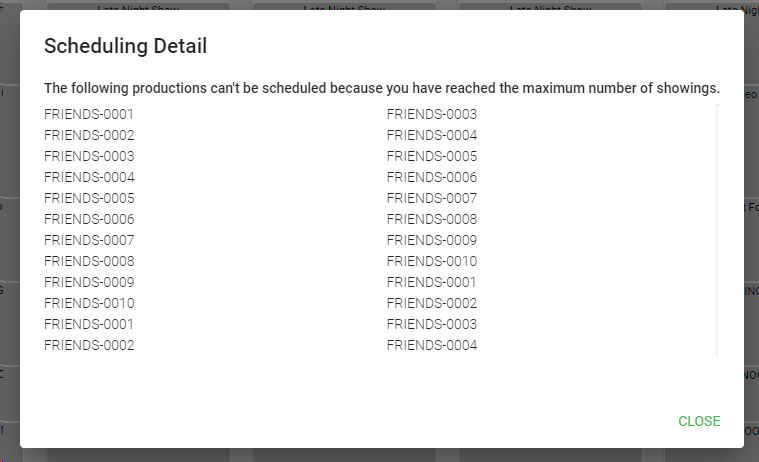
Task: Pick FRIENDS-0007 in the right column
Action: pyautogui.click(x=432, y=198)
